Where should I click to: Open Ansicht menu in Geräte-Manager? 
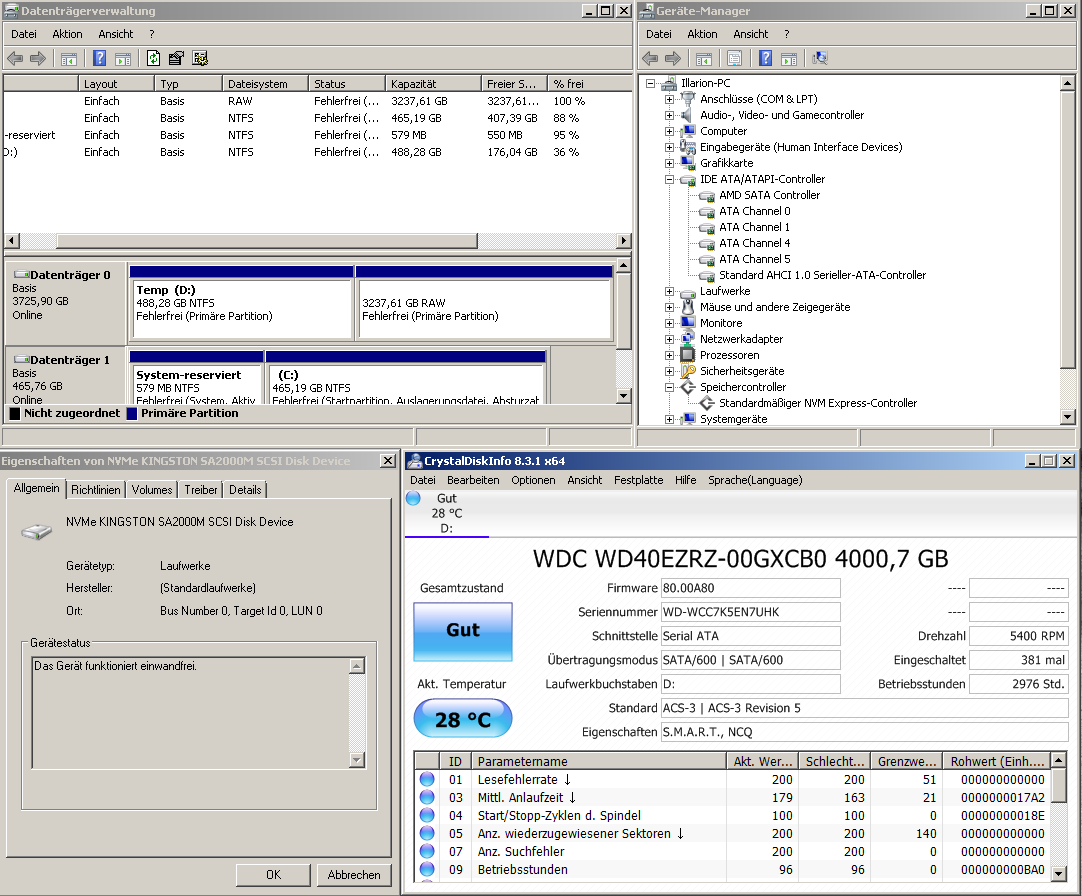pos(750,34)
